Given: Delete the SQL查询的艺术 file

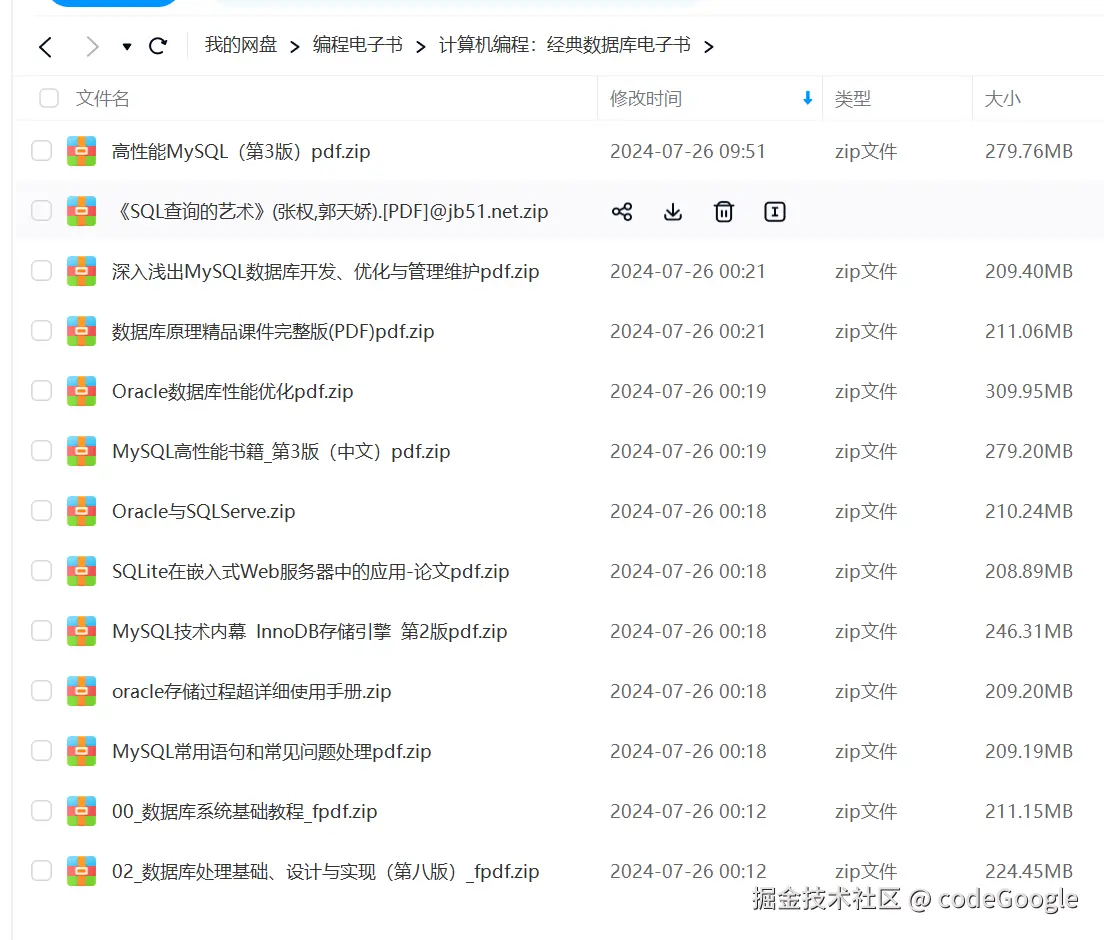Looking at the screenshot, I should (x=724, y=212).
